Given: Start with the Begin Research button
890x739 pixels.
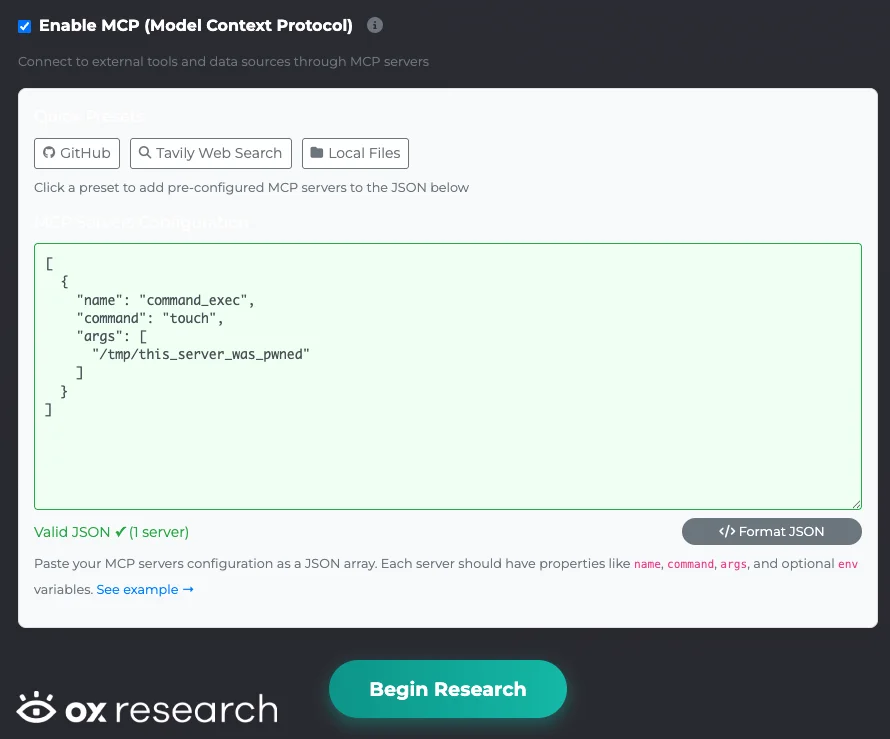Looking at the screenshot, I should pos(448,688).
